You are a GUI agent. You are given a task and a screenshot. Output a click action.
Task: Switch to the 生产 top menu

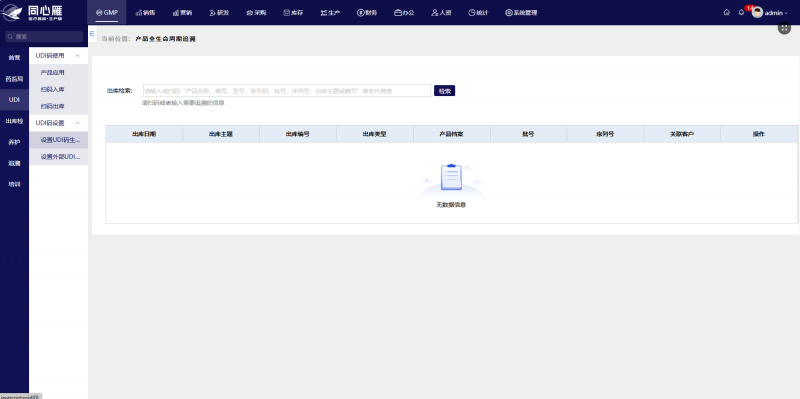330,13
